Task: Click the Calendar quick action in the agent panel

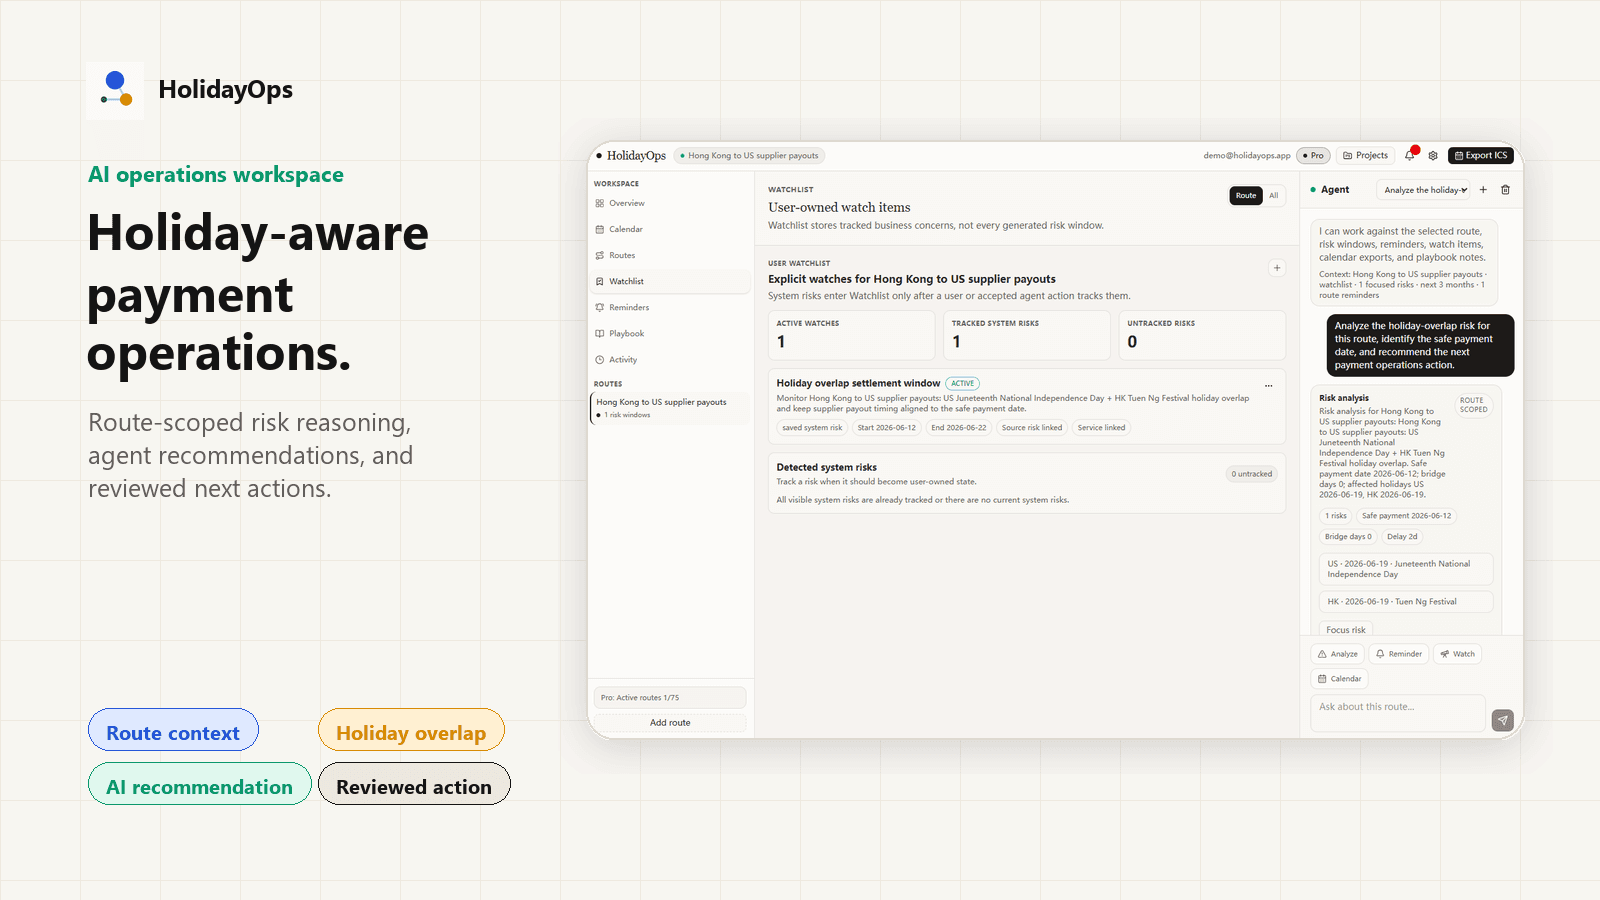Action: (x=1339, y=679)
